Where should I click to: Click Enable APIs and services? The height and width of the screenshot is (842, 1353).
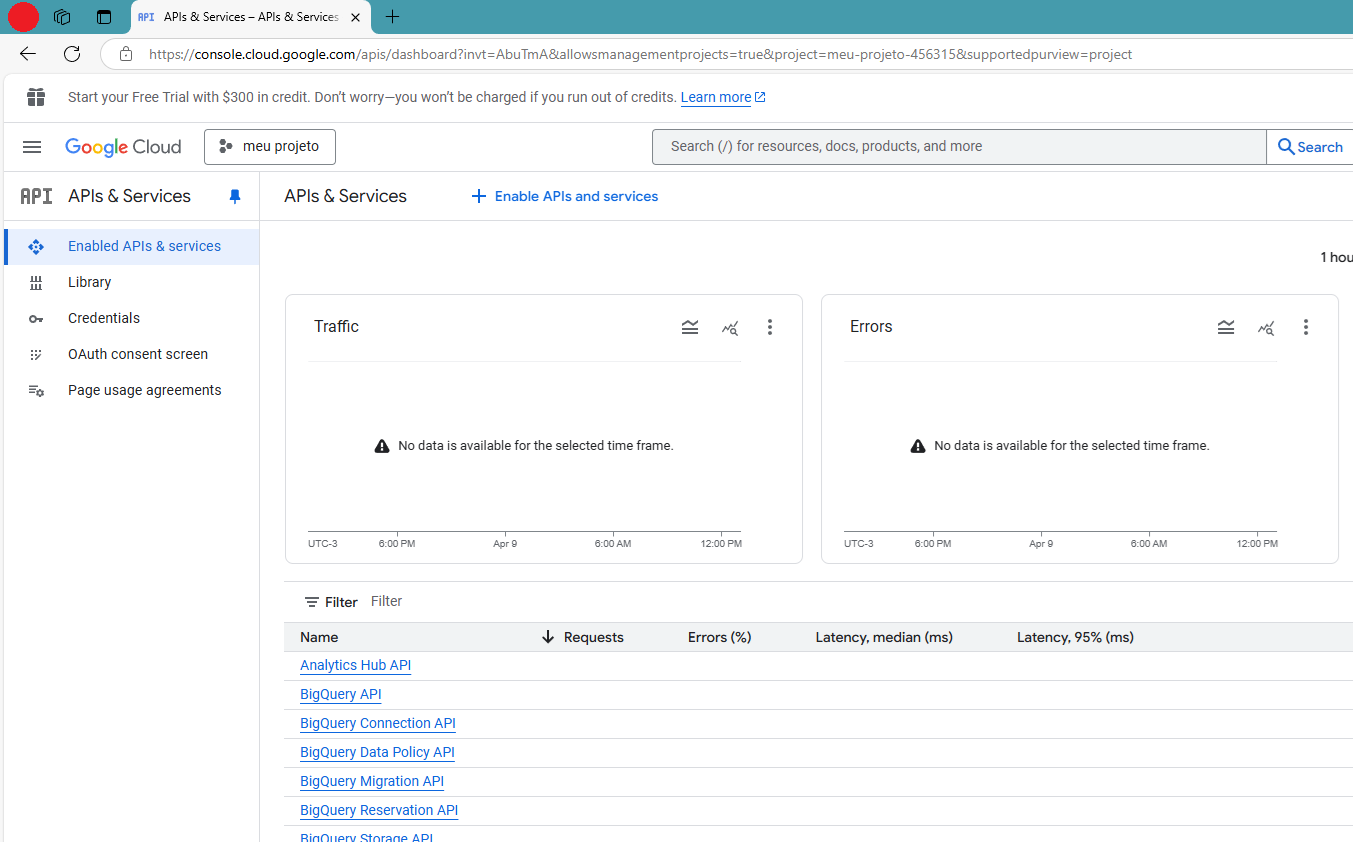click(x=565, y=196)
